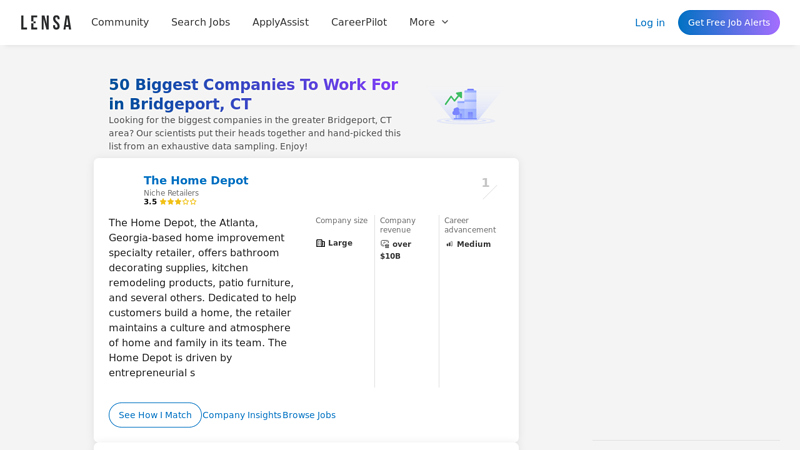Click the 'Medium' career advancement value
The width and height of the screenshot is (800, 450).
tap(473, 244)
